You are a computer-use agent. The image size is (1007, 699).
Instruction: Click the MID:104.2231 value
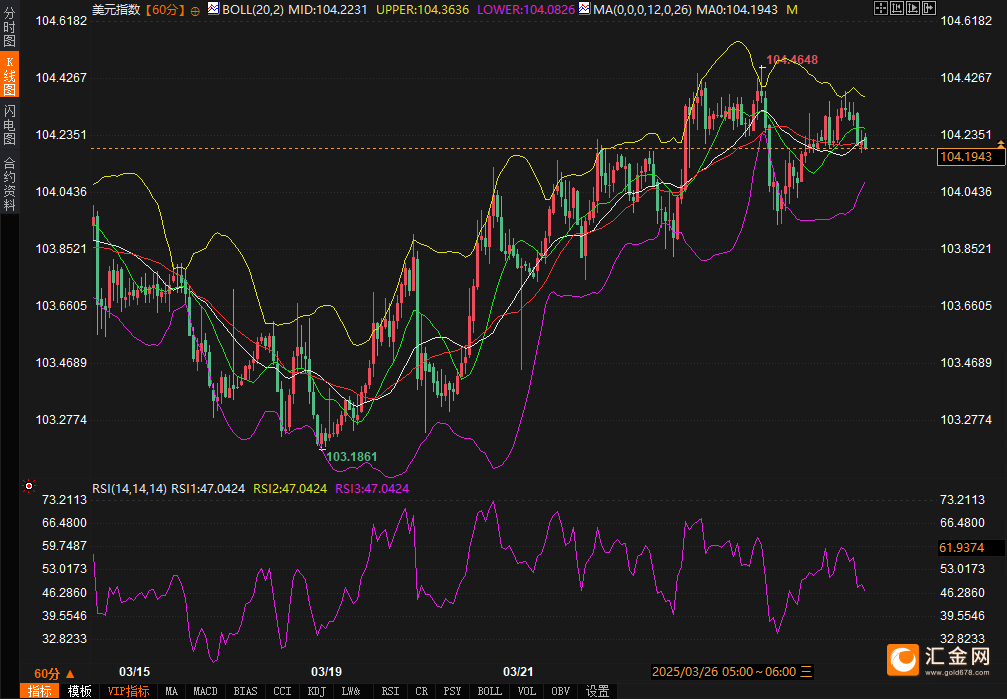click(328, 10)
